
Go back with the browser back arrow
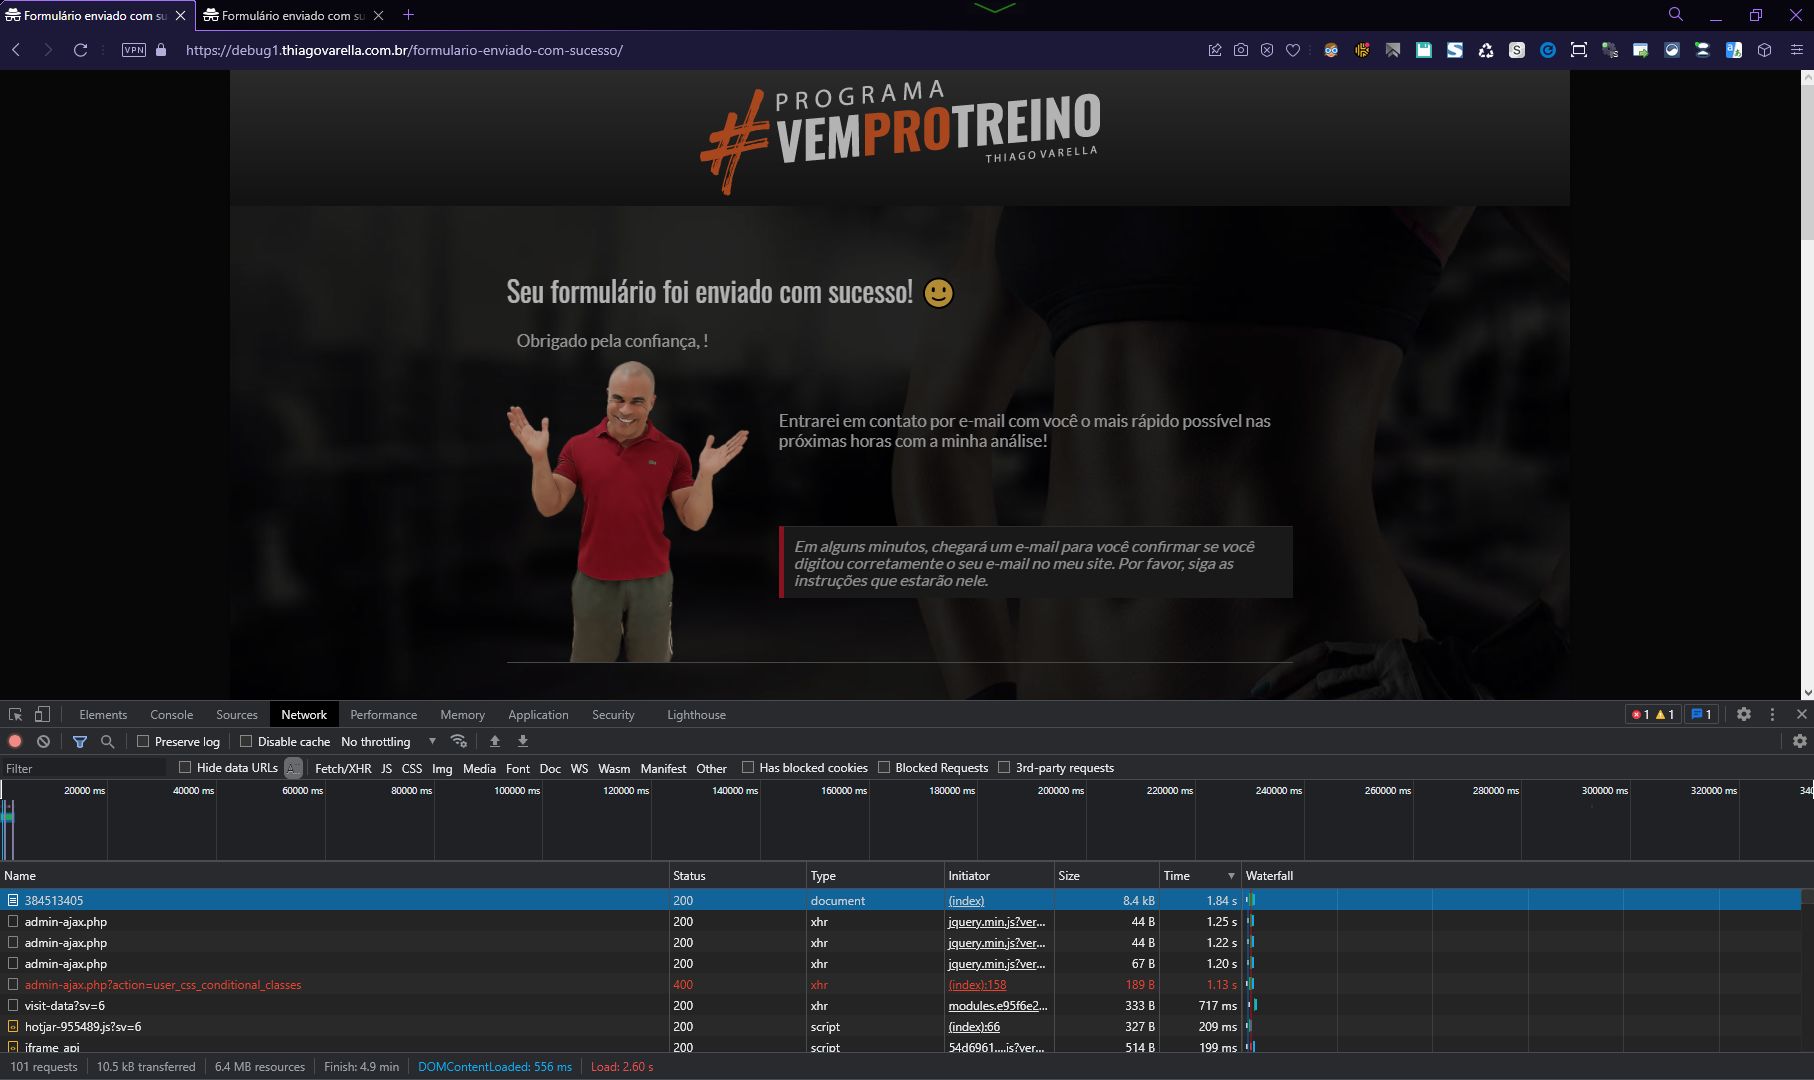(16, 50)
